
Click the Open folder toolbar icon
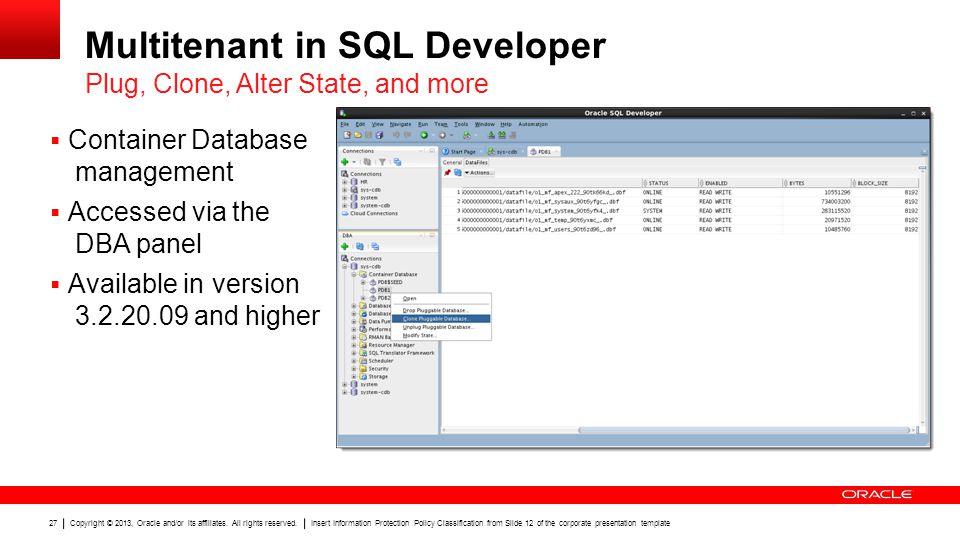(358, 135)
